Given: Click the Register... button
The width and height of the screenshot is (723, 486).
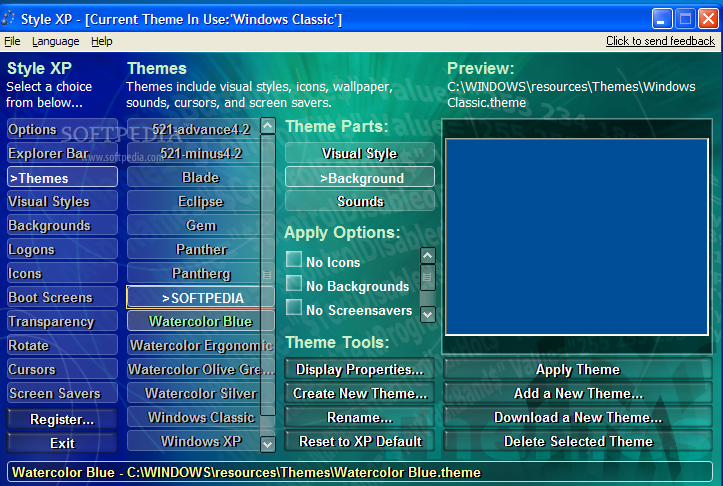Looking at the screenshot, I should coord(62,419).
